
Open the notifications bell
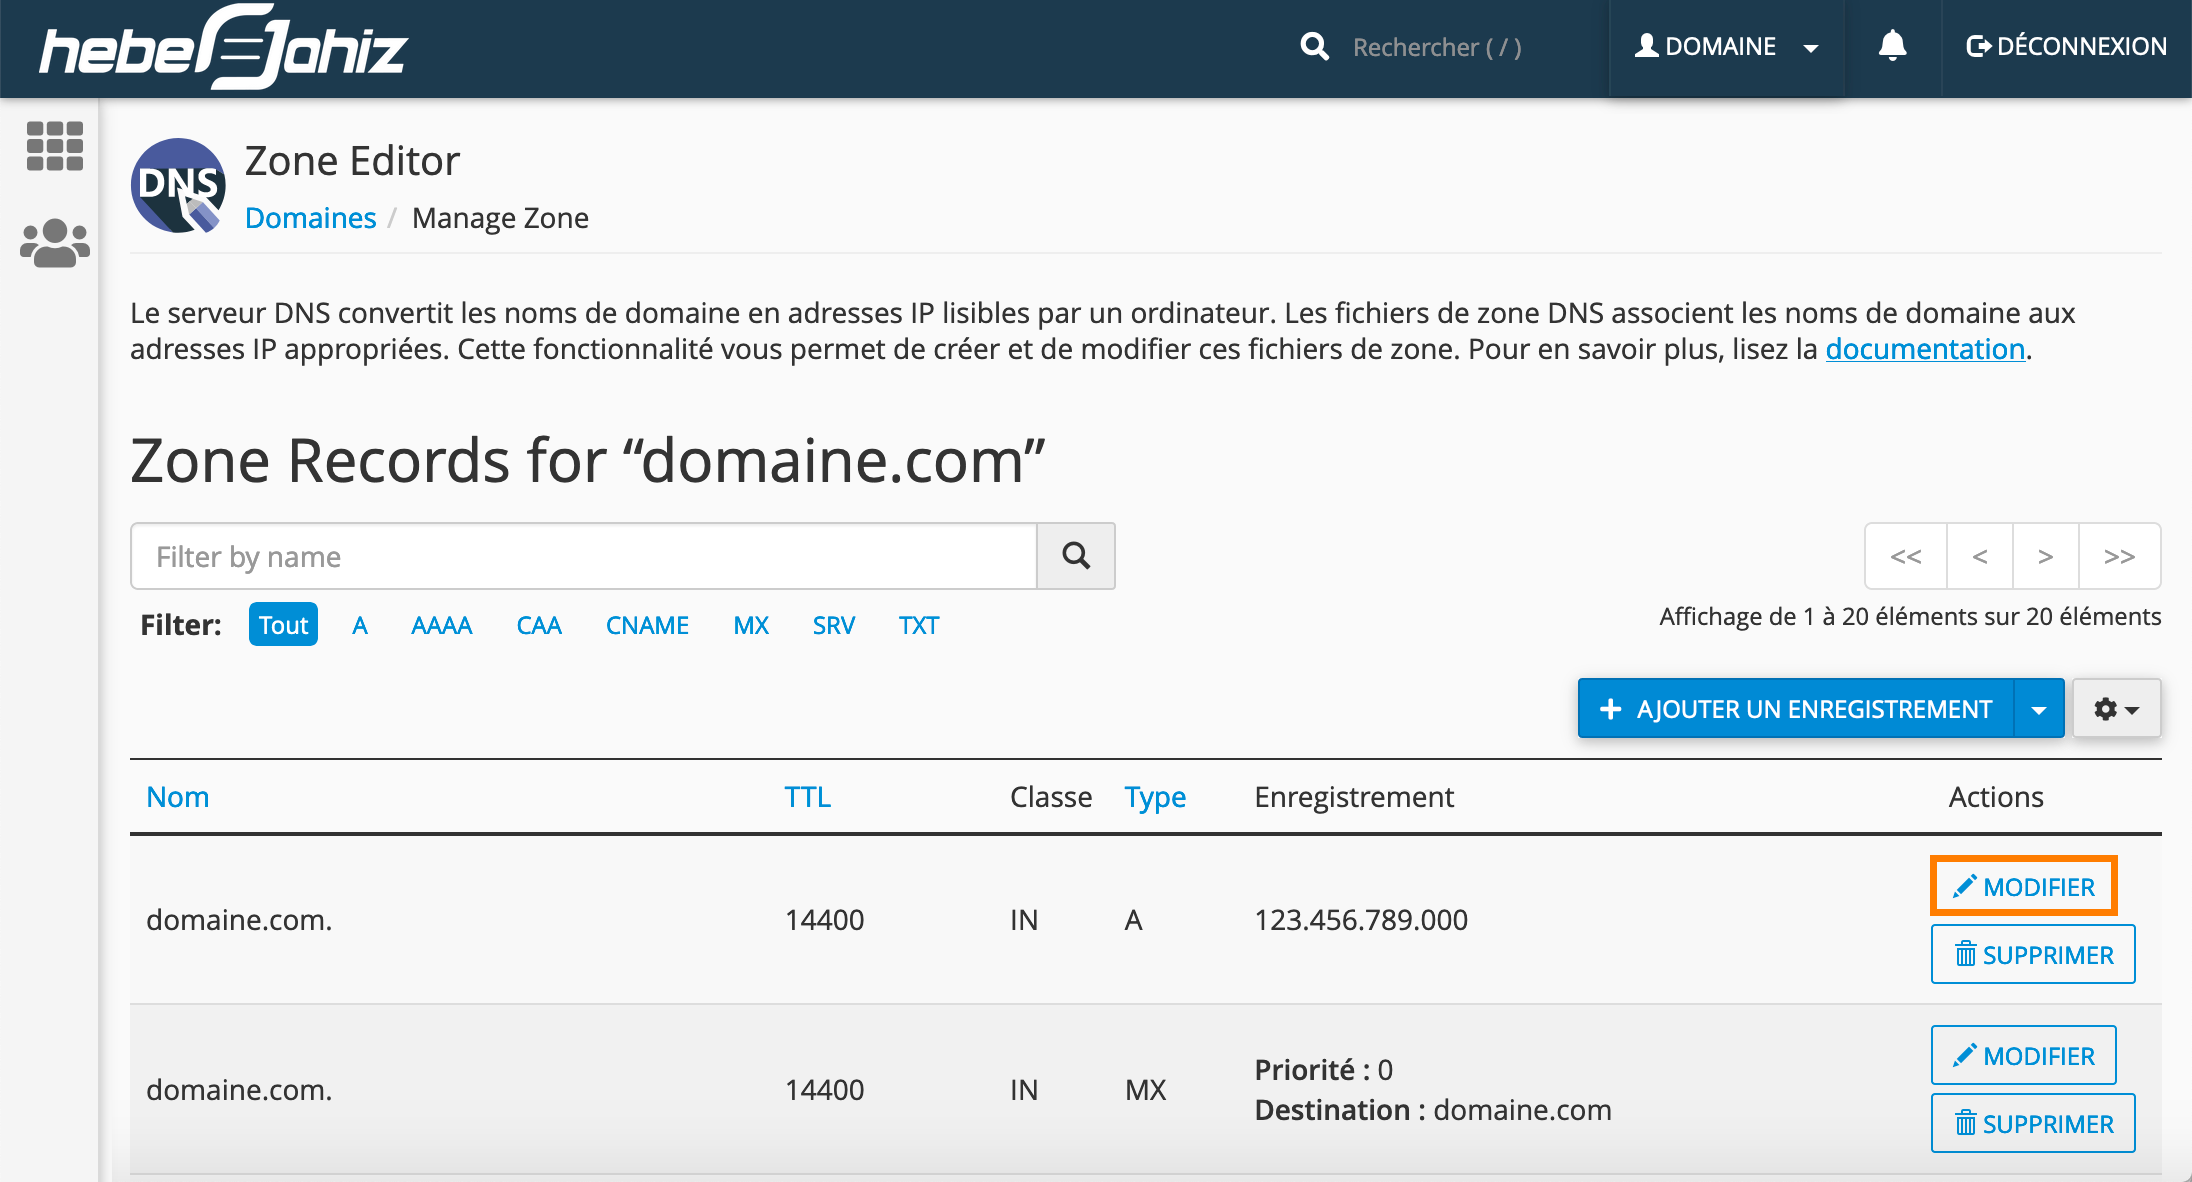coord(1892,46)
